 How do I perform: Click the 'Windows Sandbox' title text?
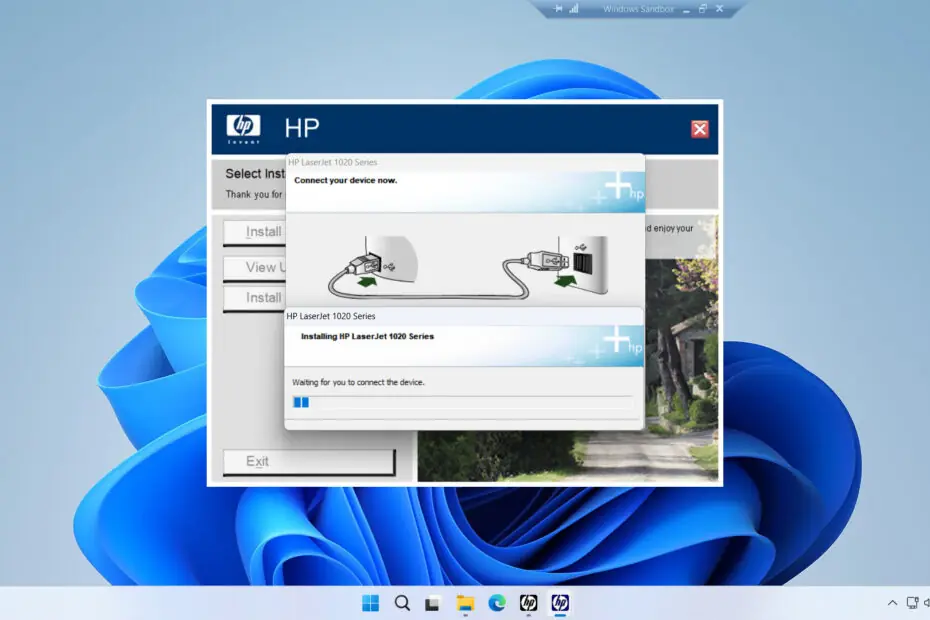point(638,9)
